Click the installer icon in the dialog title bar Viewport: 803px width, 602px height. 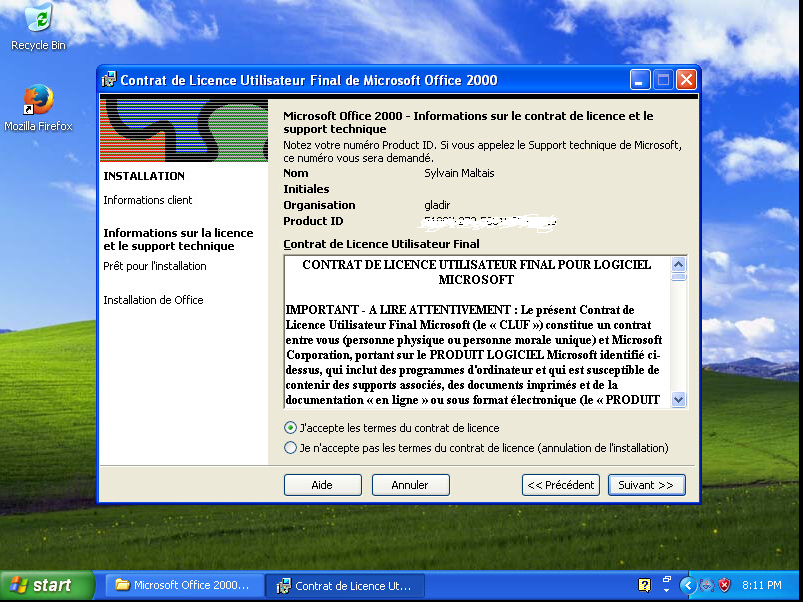109,80
